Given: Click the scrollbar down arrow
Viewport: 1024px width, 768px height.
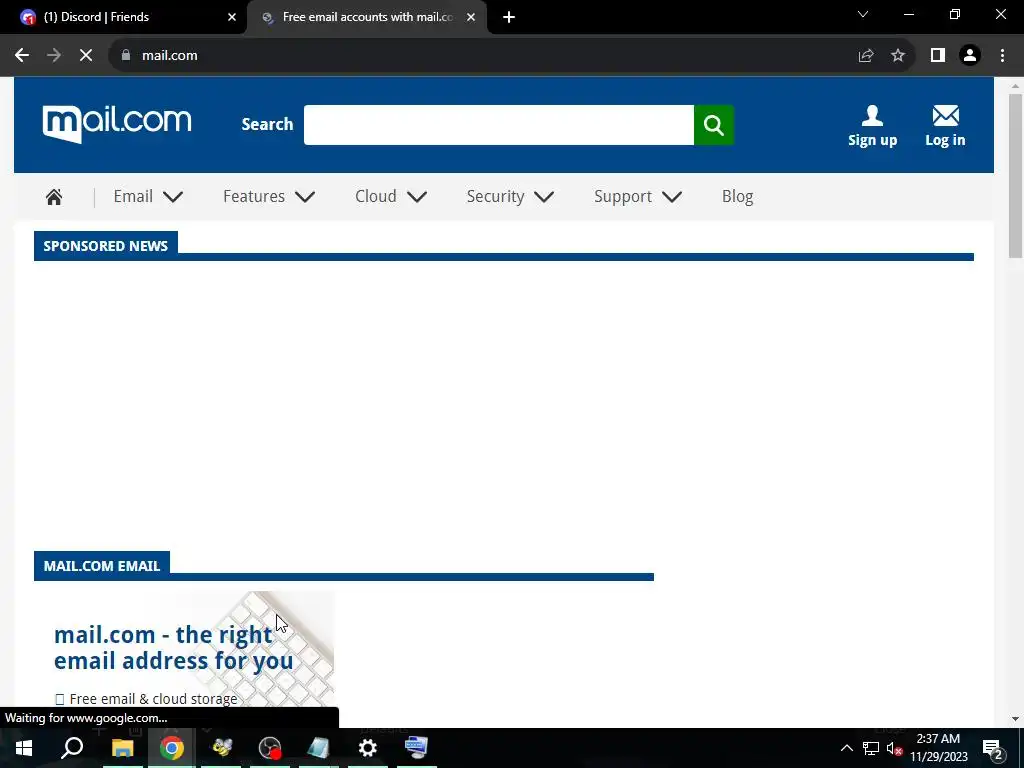Looking at the screenshot, I should pyautogui.click(x=1015, y=719).
